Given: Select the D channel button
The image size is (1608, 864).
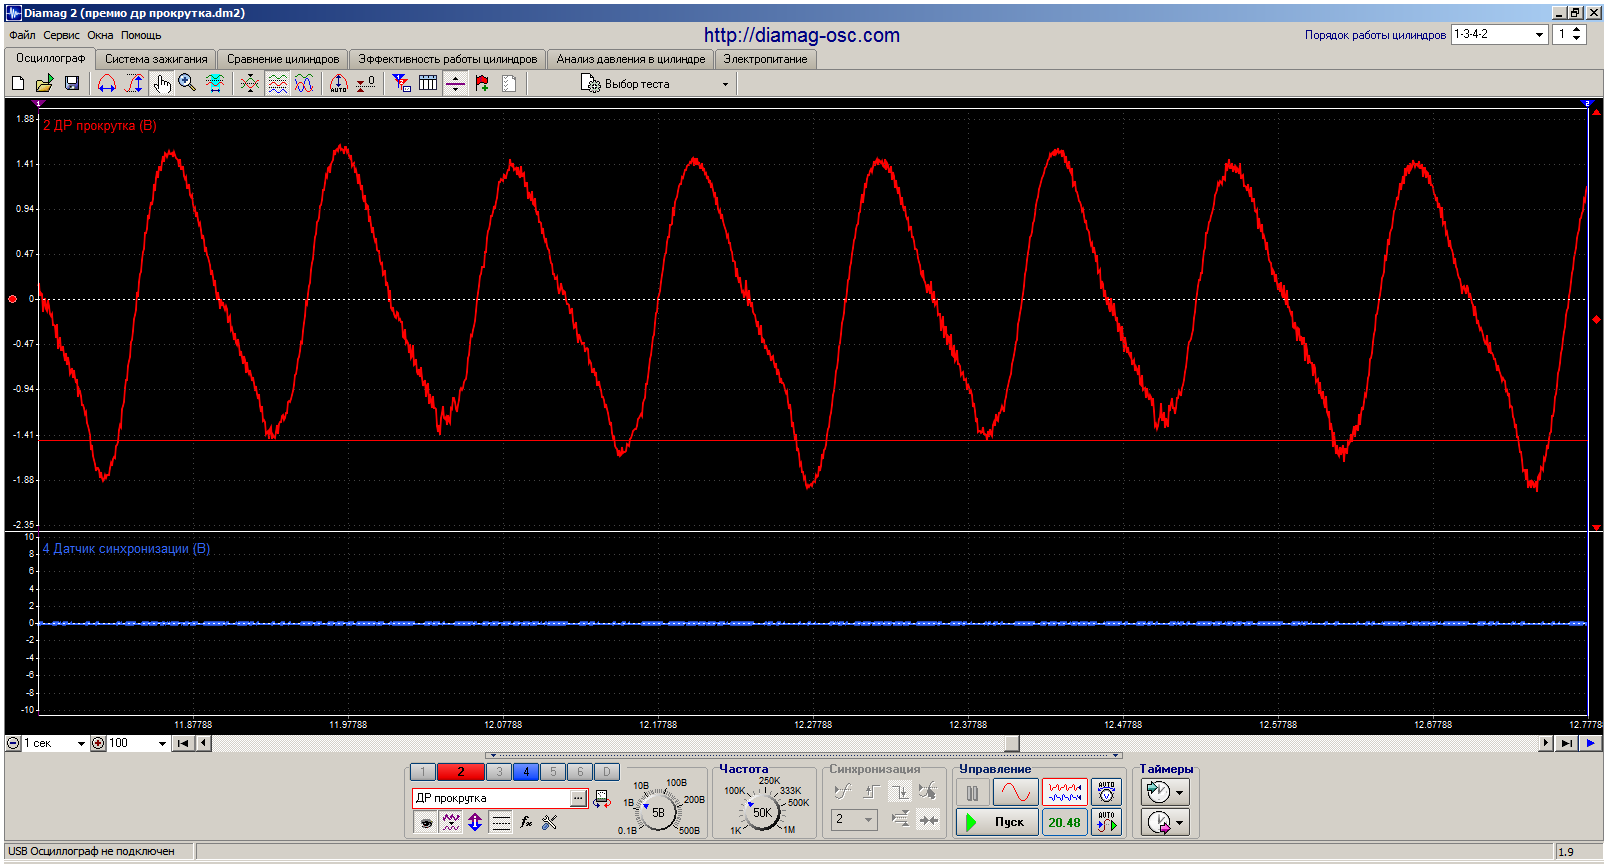Looking at the screenshot, I should [x=606, y=772].
